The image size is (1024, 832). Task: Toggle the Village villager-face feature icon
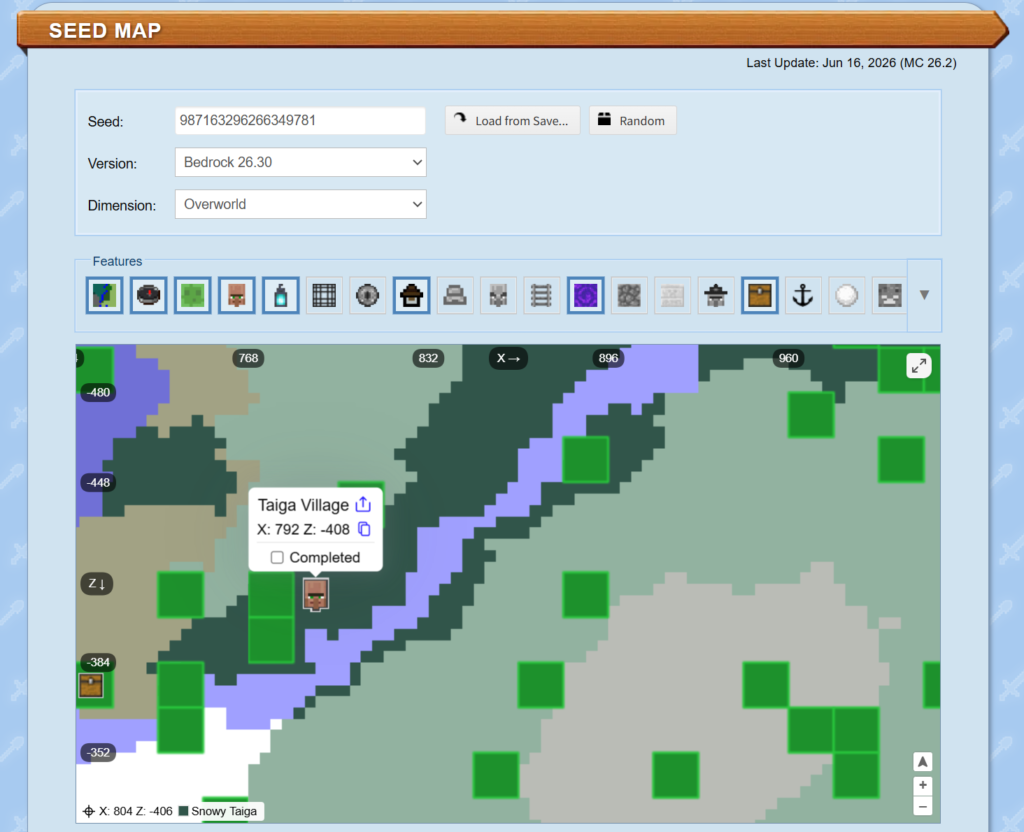click(x=236, y=295)
